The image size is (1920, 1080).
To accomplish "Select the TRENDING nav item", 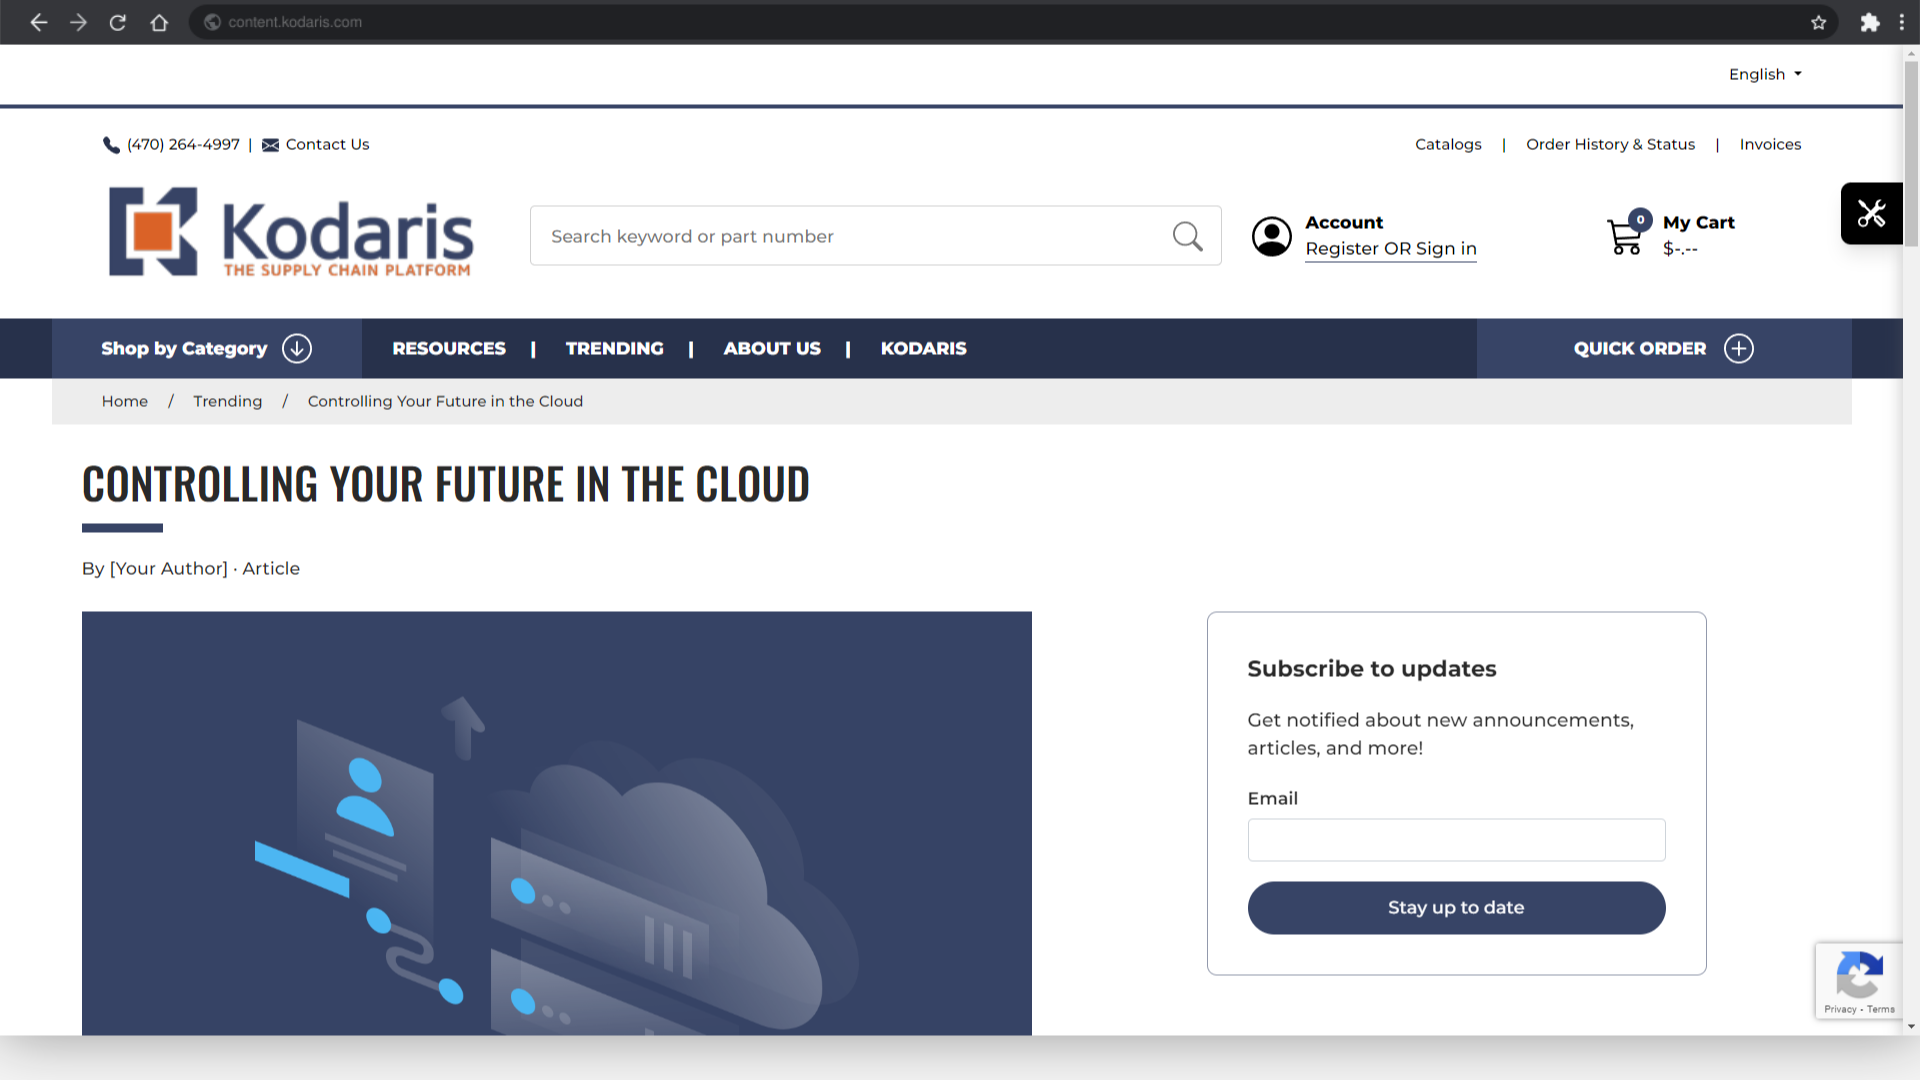I will 614,348.
